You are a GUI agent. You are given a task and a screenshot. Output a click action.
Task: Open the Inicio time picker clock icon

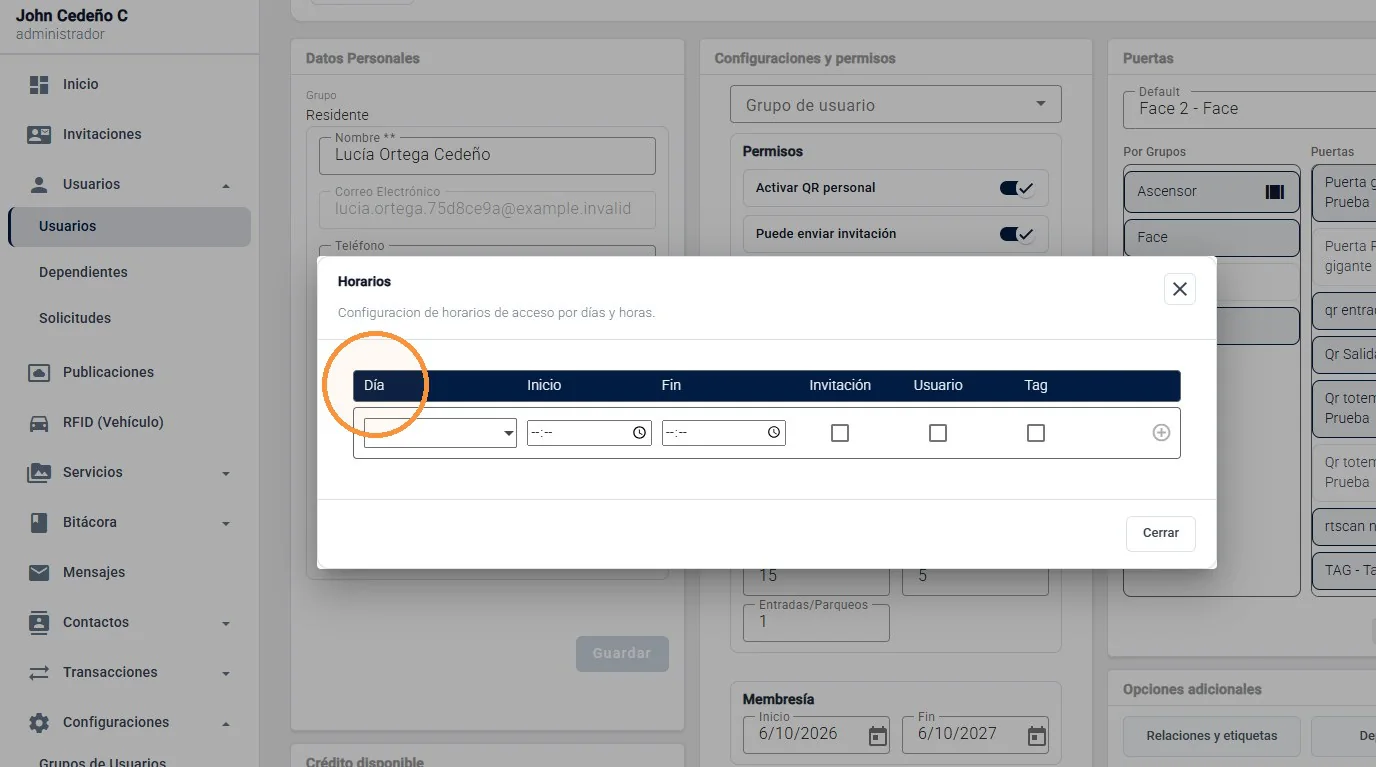(639, 433)
